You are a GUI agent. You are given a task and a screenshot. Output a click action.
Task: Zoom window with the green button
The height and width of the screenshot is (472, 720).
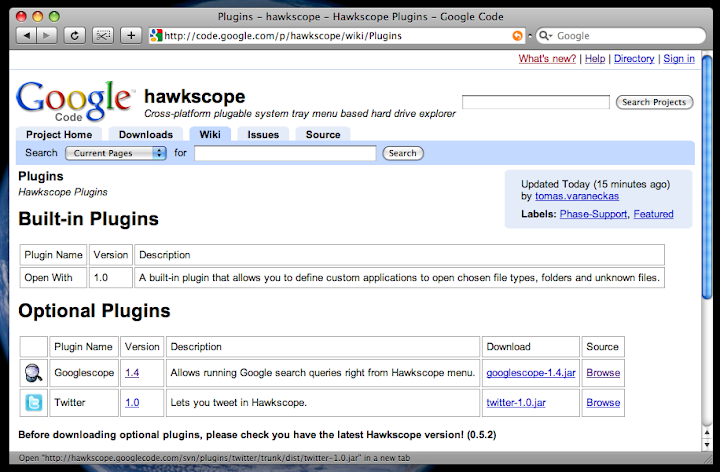click(54, 17)
